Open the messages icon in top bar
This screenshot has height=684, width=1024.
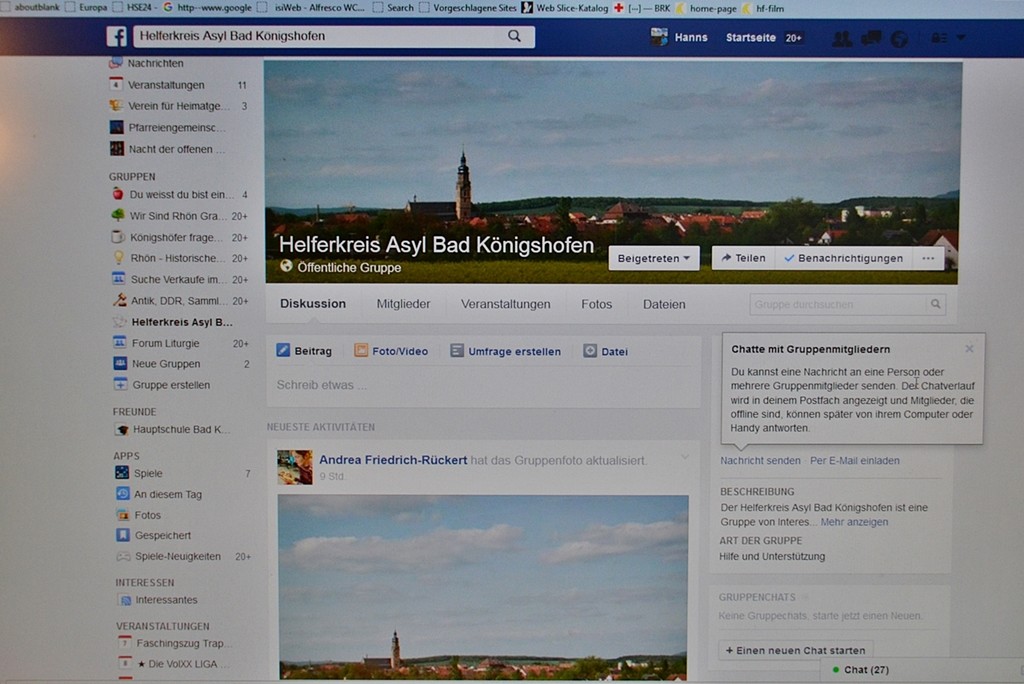871,39
